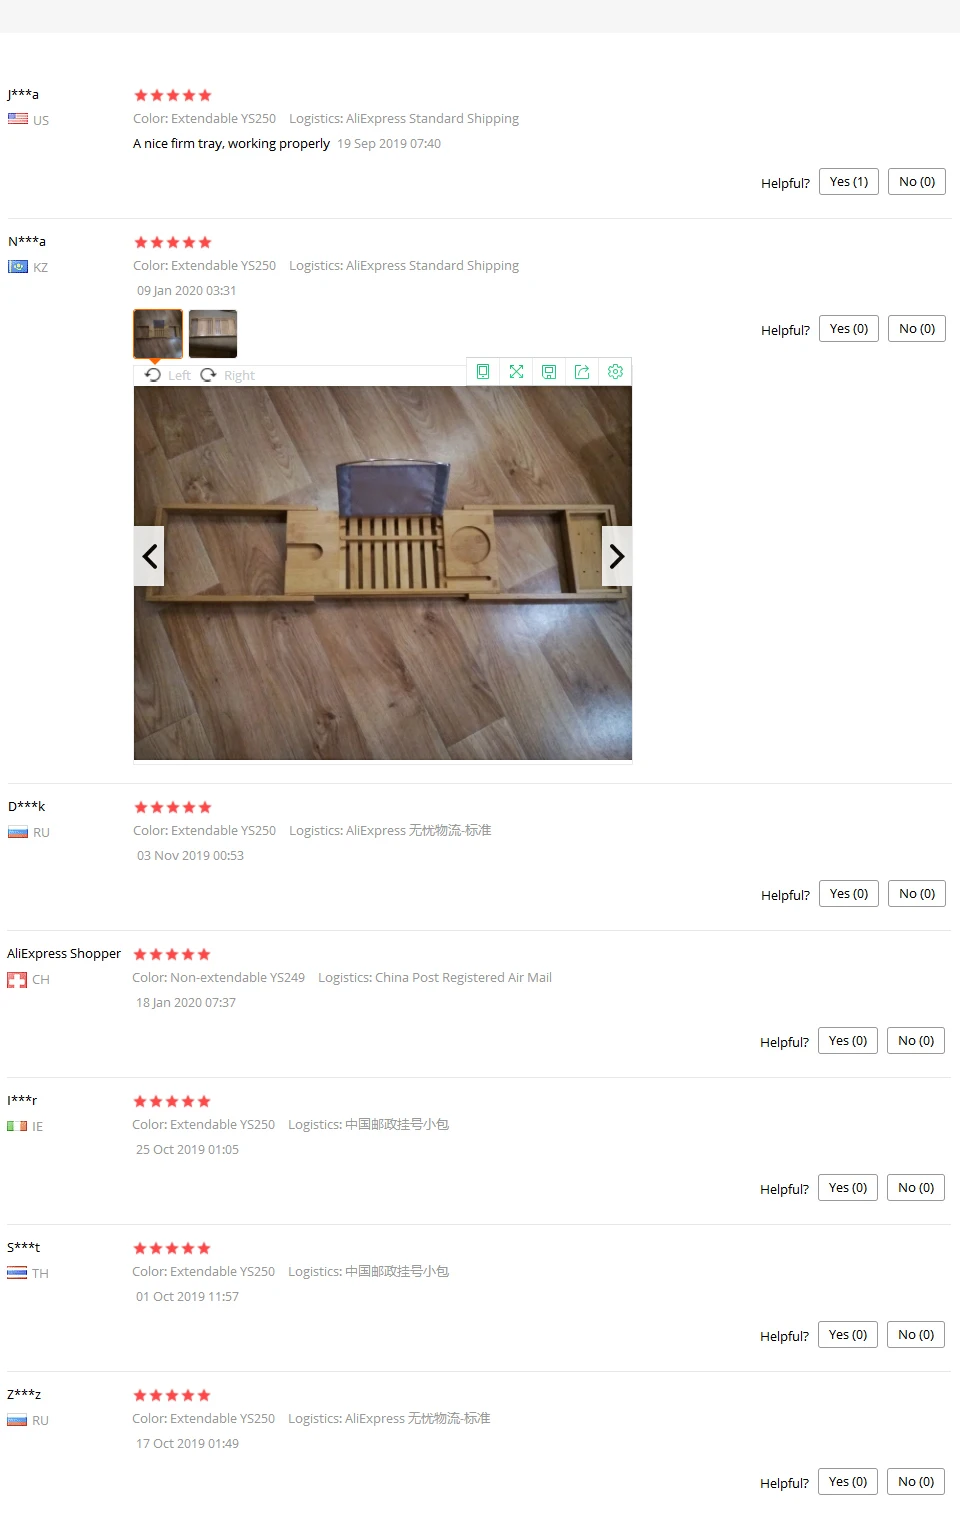Click the green fullscreen expand icon
960x1536 pixels.
(516, 372)
